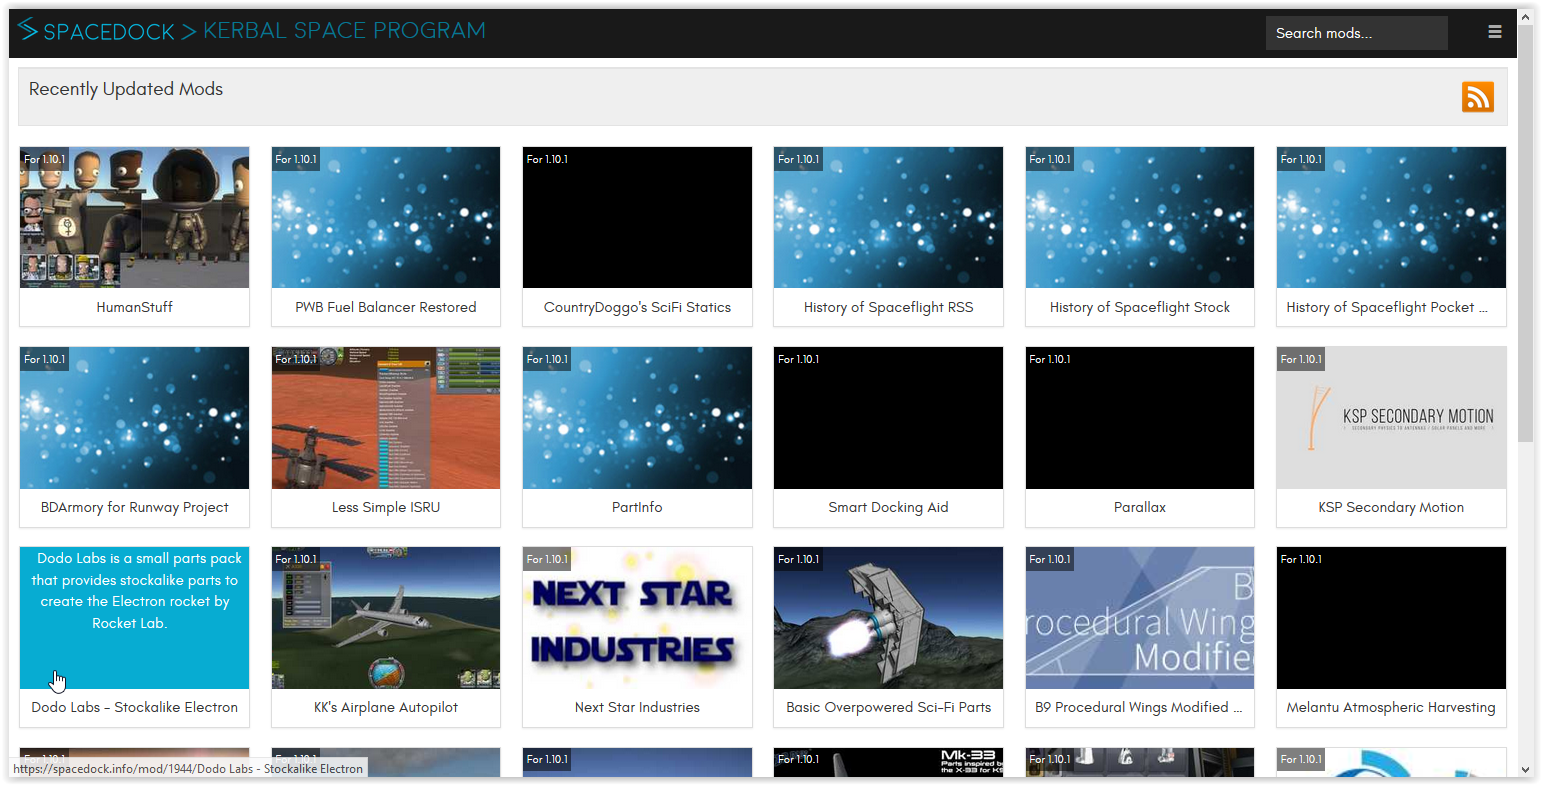
Task: Click the Mk-33 mod thumbnail in the bottom row
Action: (x=888, y=762)
